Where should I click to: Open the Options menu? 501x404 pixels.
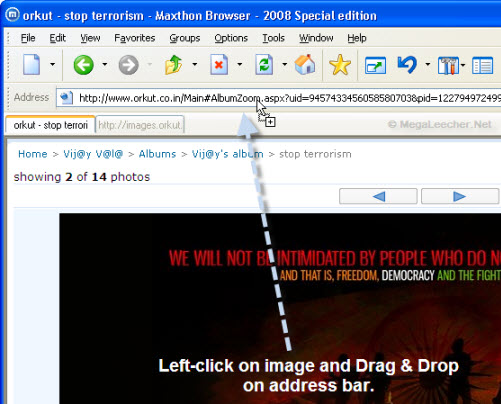pos(231,38)
